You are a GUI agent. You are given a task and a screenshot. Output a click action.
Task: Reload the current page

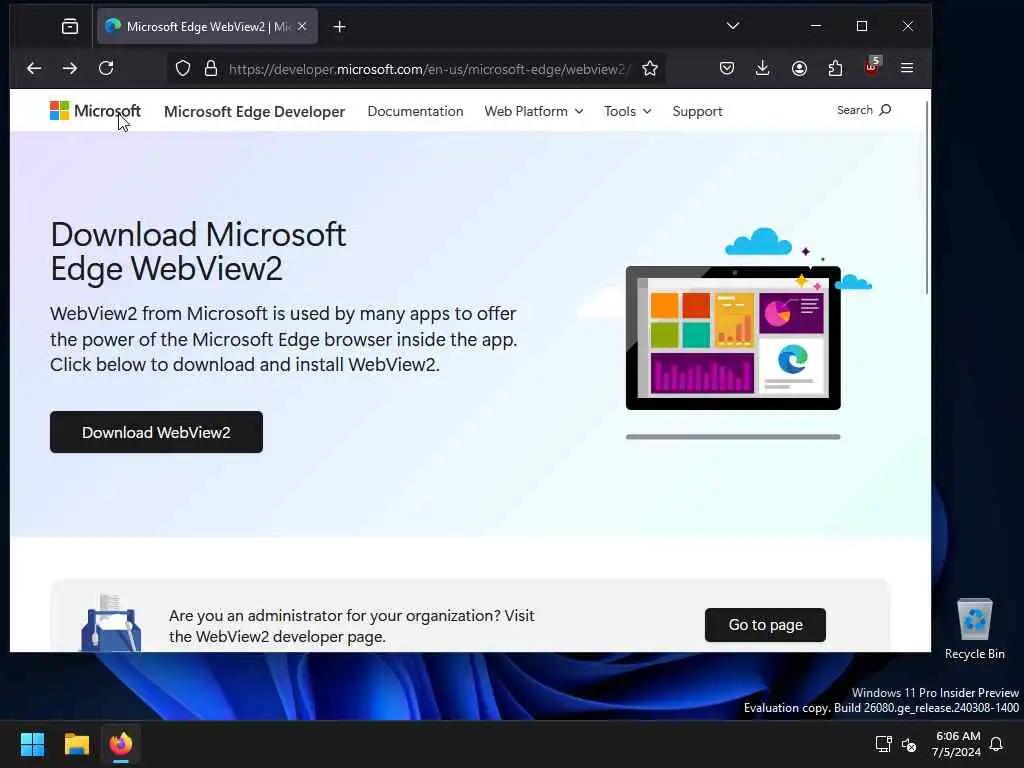(106, 68)
